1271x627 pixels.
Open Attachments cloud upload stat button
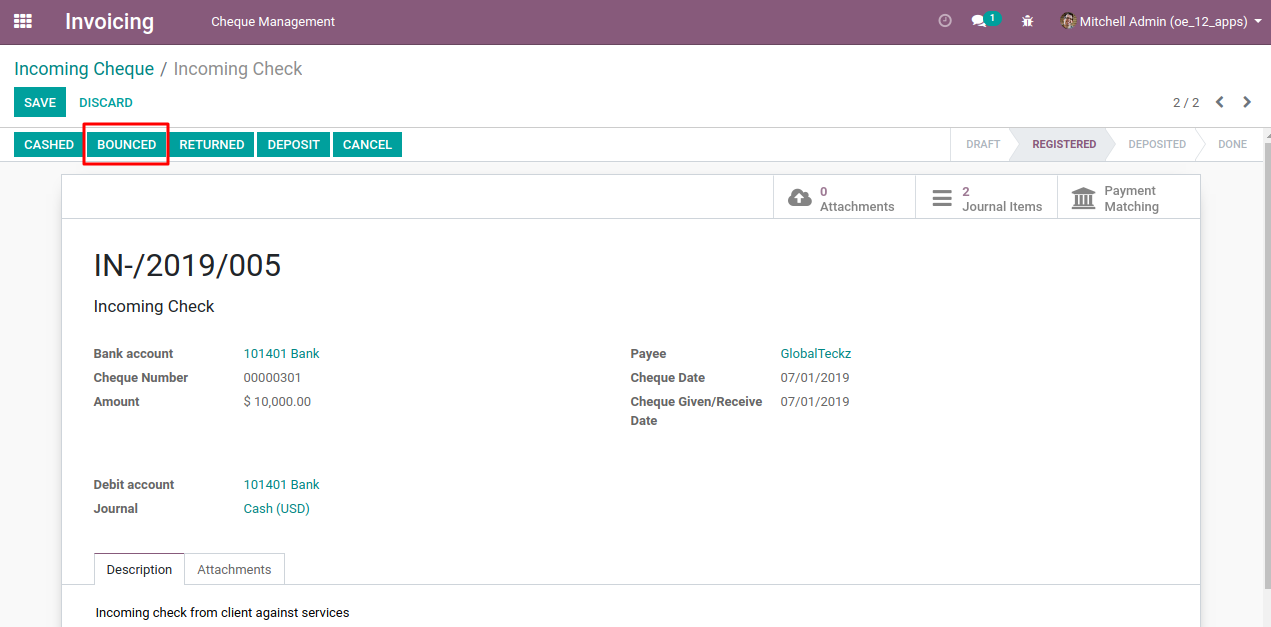coord(844,198)
